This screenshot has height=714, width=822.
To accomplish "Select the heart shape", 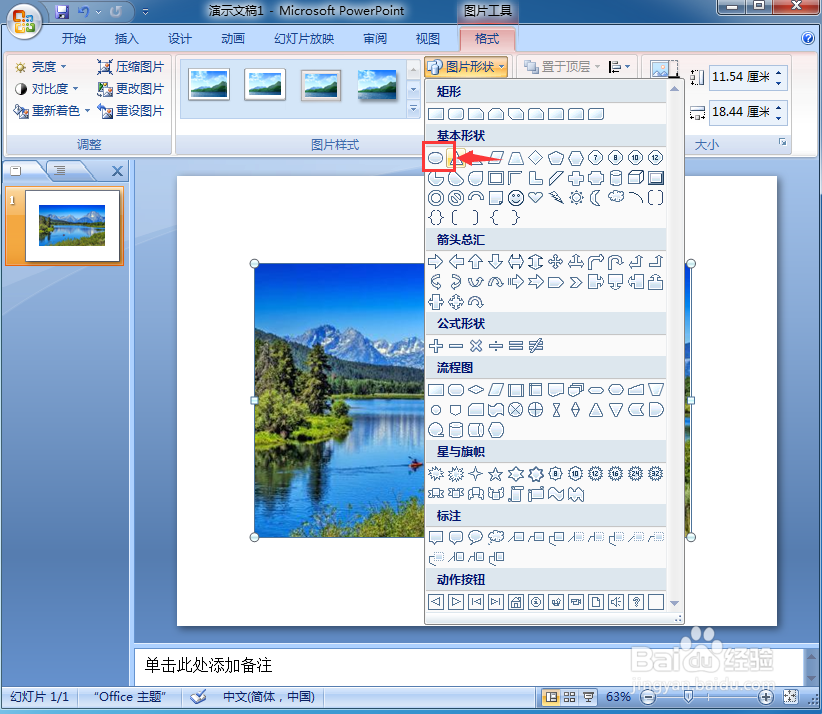I will click(535, 198).
